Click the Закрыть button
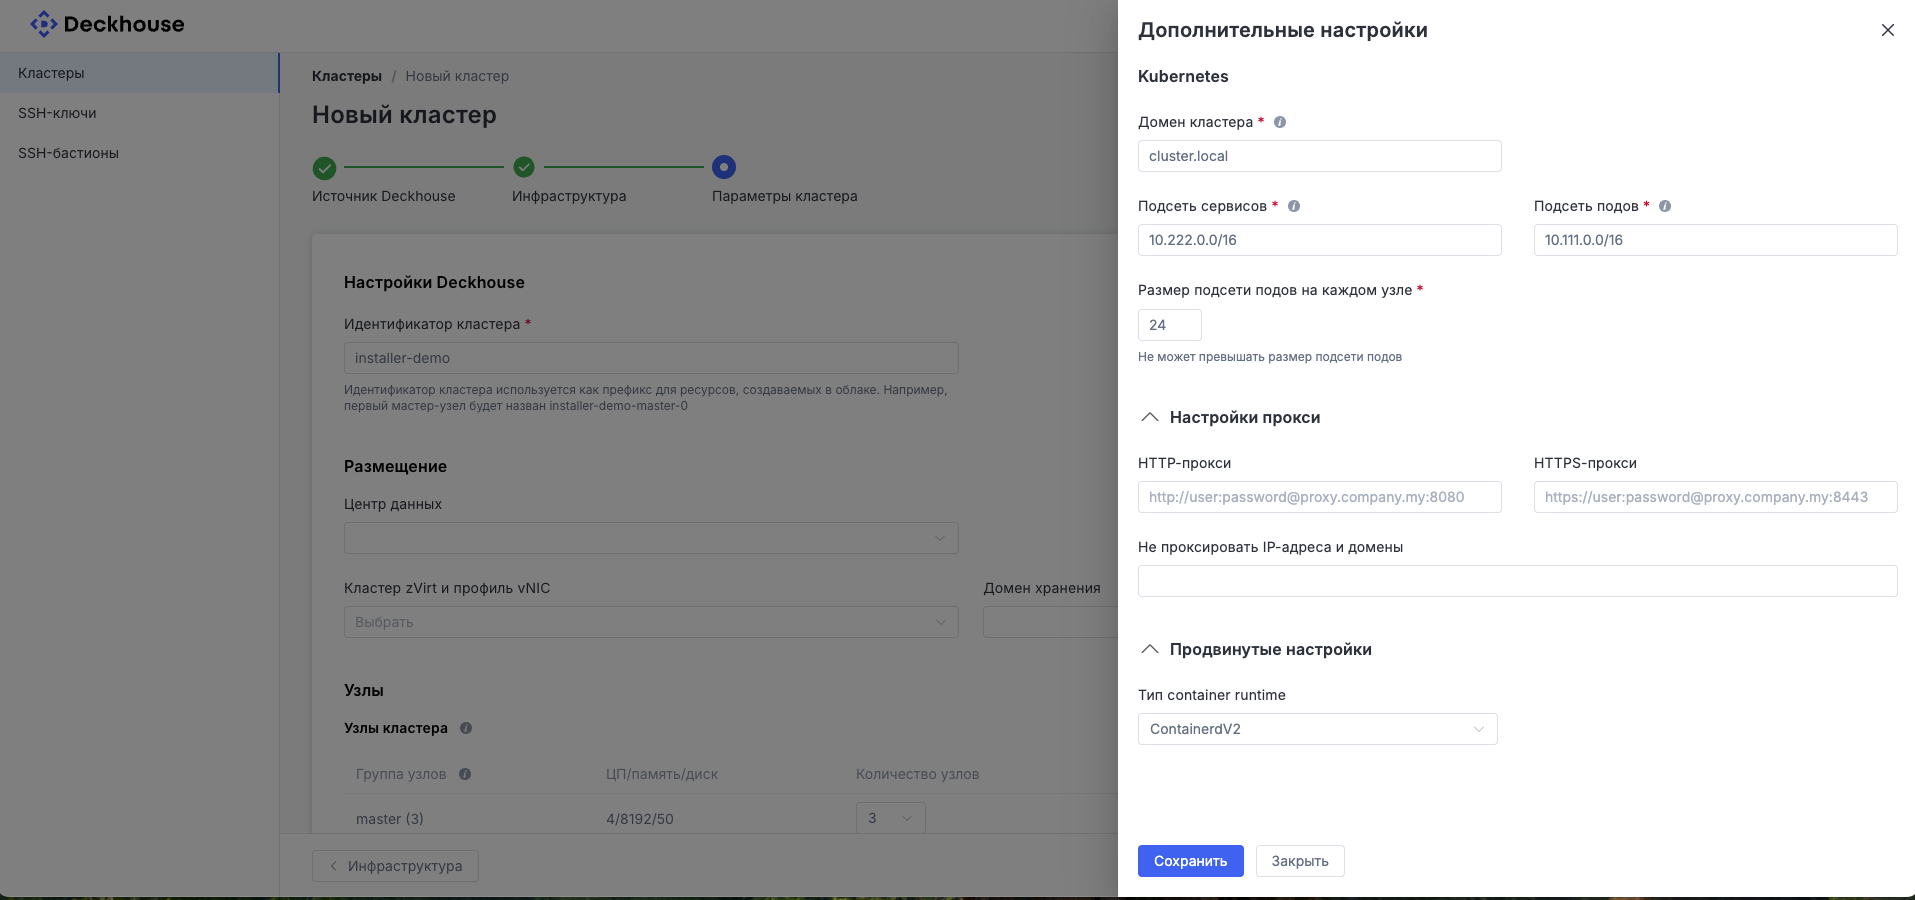Image resolution: width=1915 pixels, height=900 pixels. (1300, 861)
